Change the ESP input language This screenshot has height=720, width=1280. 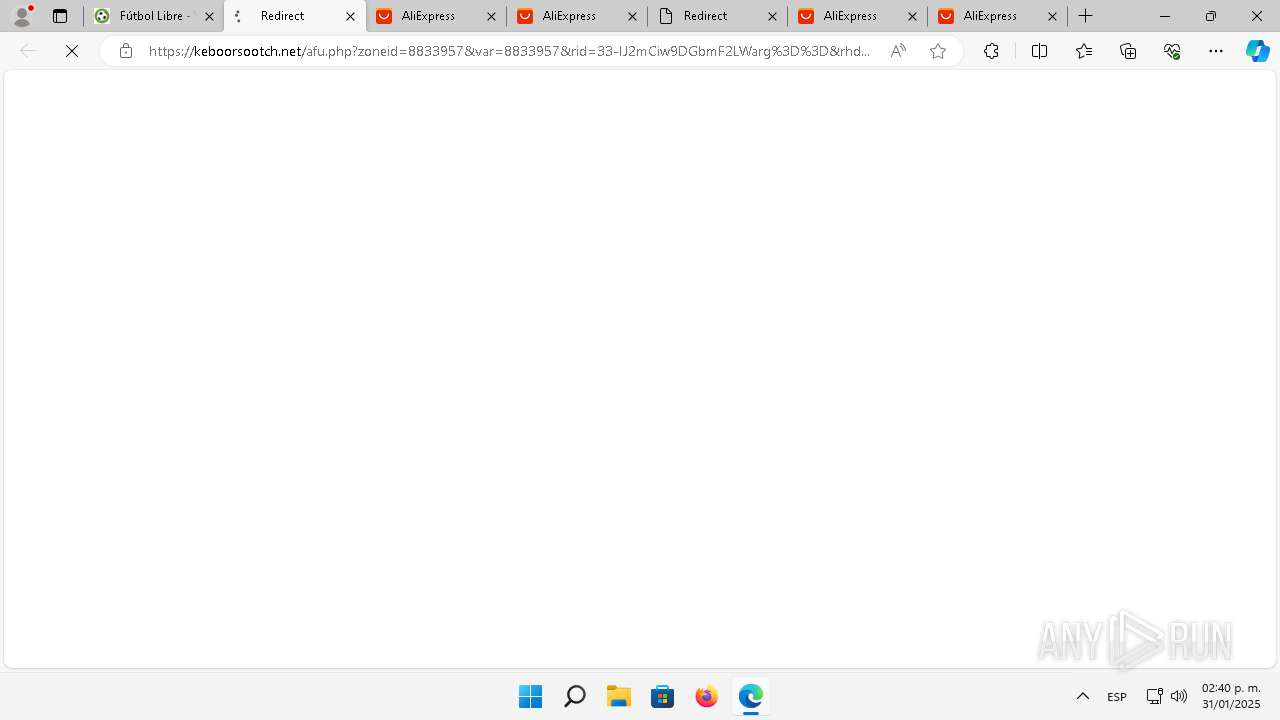click(1117, 696)
